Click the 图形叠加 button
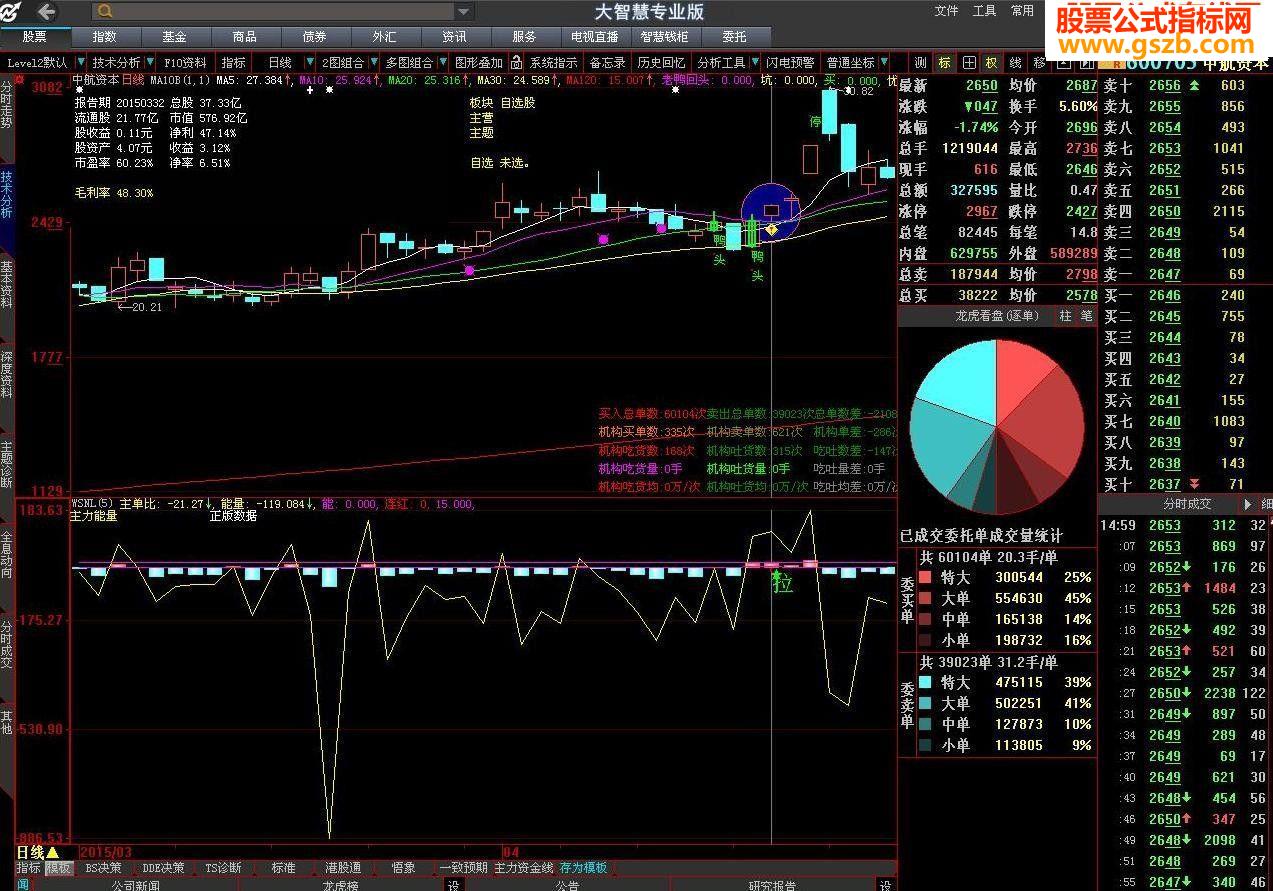 point(479,62)
